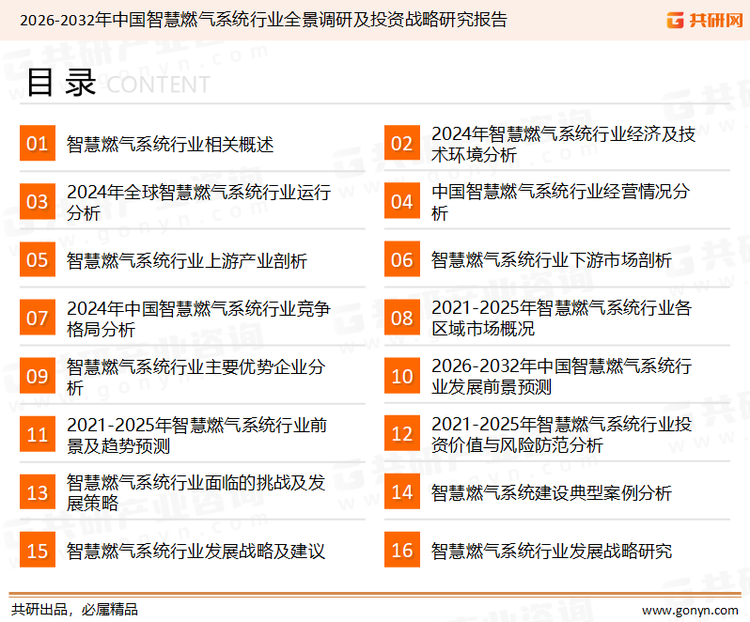Select the orange 07 chapter badge
The image size is (750, 622).
(37, 318)
